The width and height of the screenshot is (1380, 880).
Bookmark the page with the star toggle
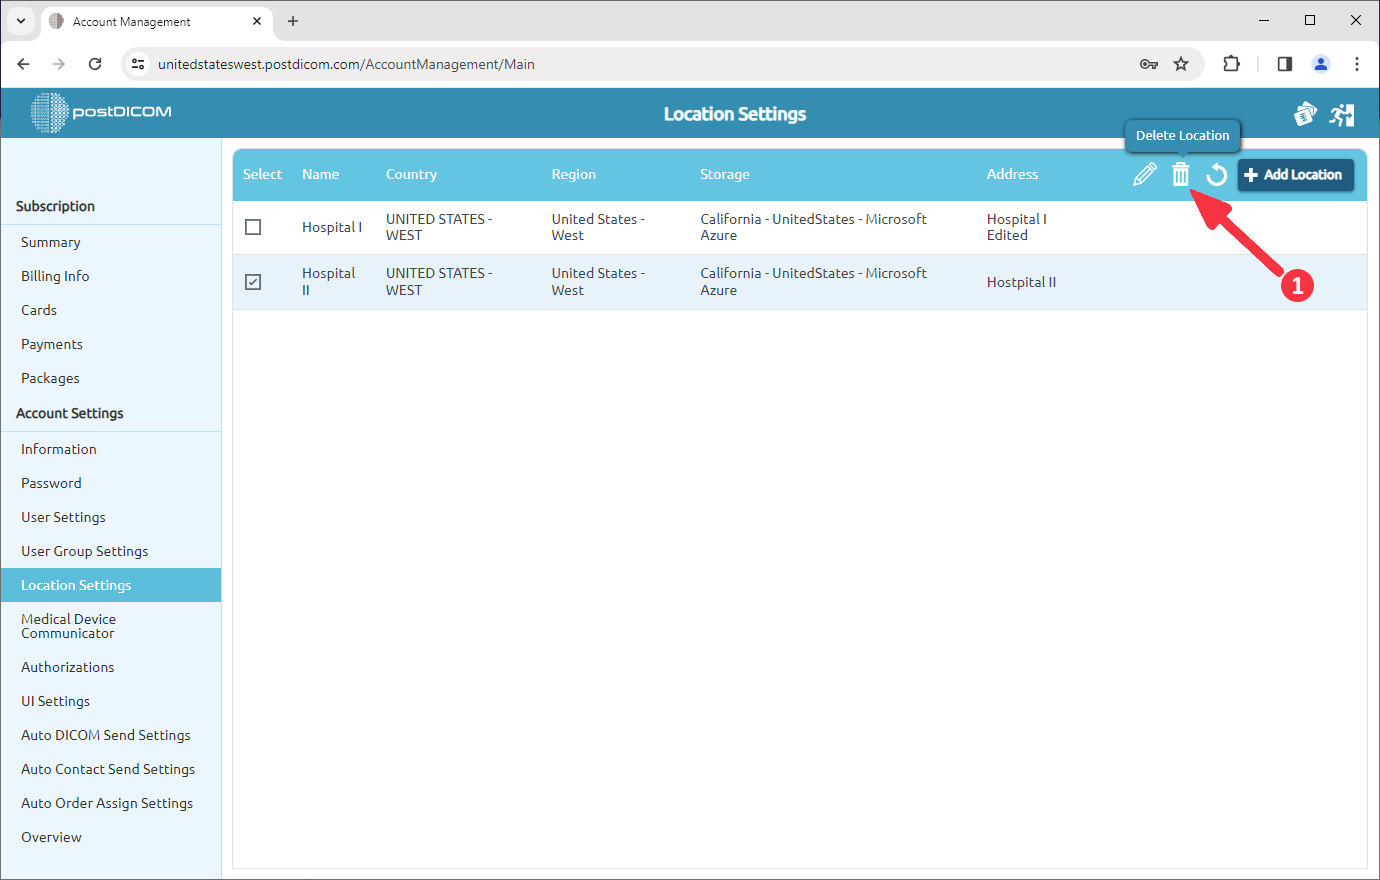click(1182, 63)
